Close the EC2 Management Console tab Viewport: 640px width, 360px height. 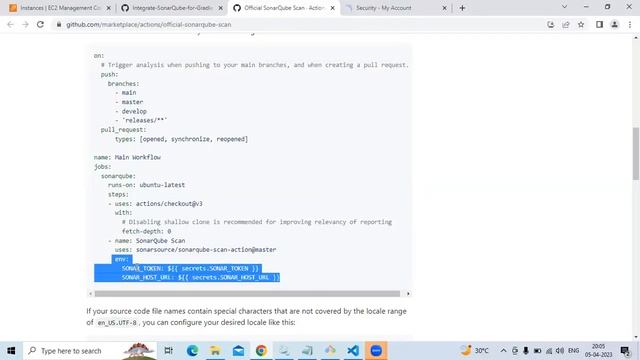(x=109, y=8)
